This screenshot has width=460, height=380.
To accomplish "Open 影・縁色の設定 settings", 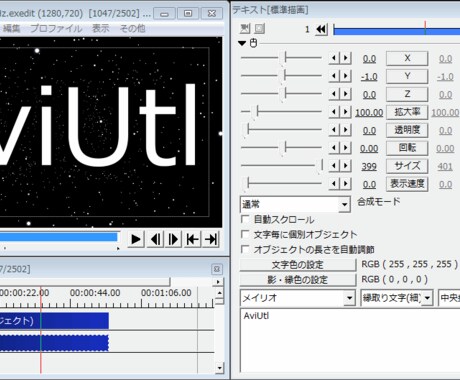I will (x=298, y=280).
